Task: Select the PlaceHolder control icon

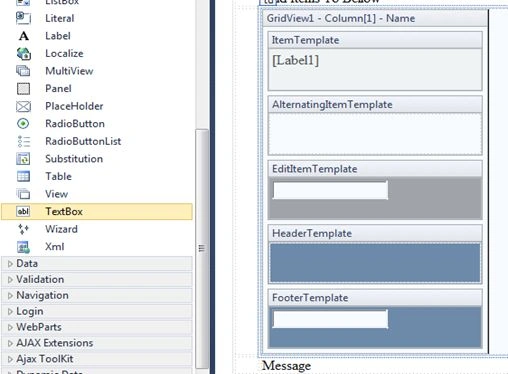Action: click(x=23, y=106)
